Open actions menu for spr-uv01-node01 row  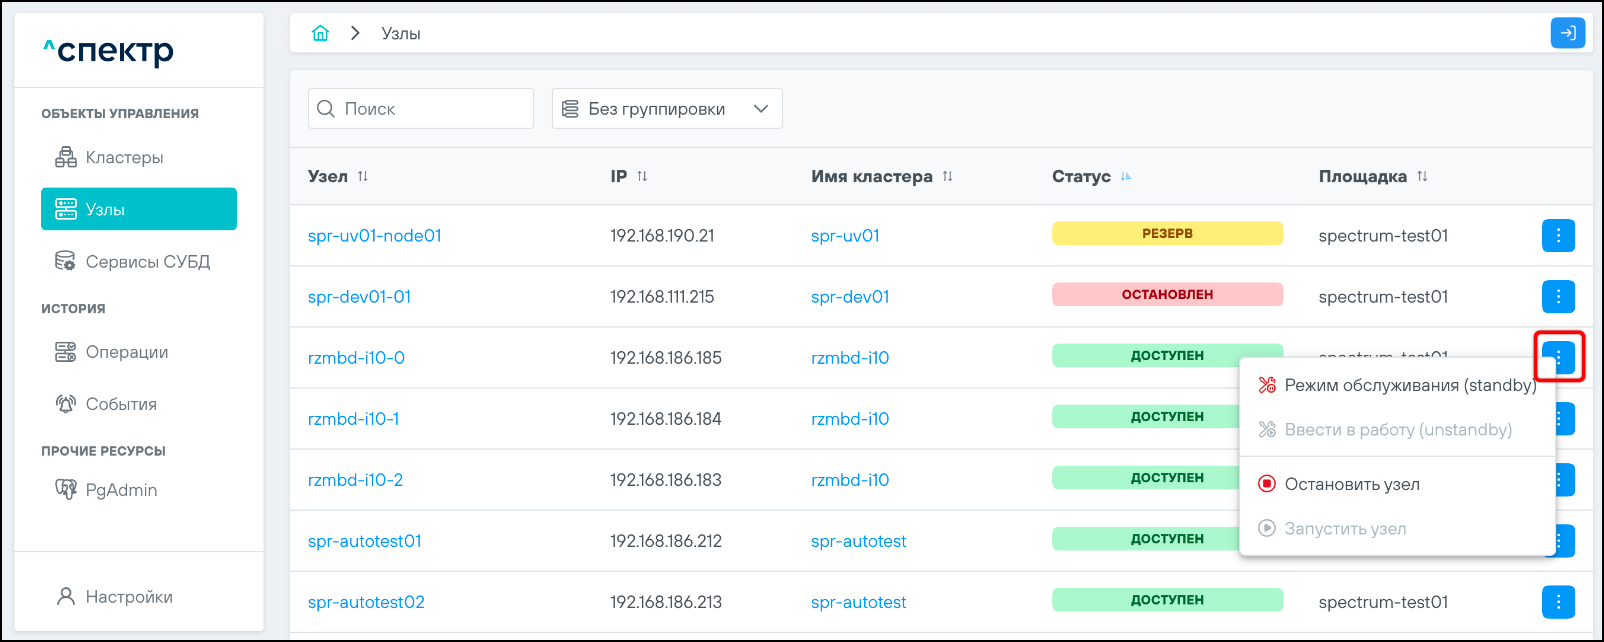(x=1558, y=236)
